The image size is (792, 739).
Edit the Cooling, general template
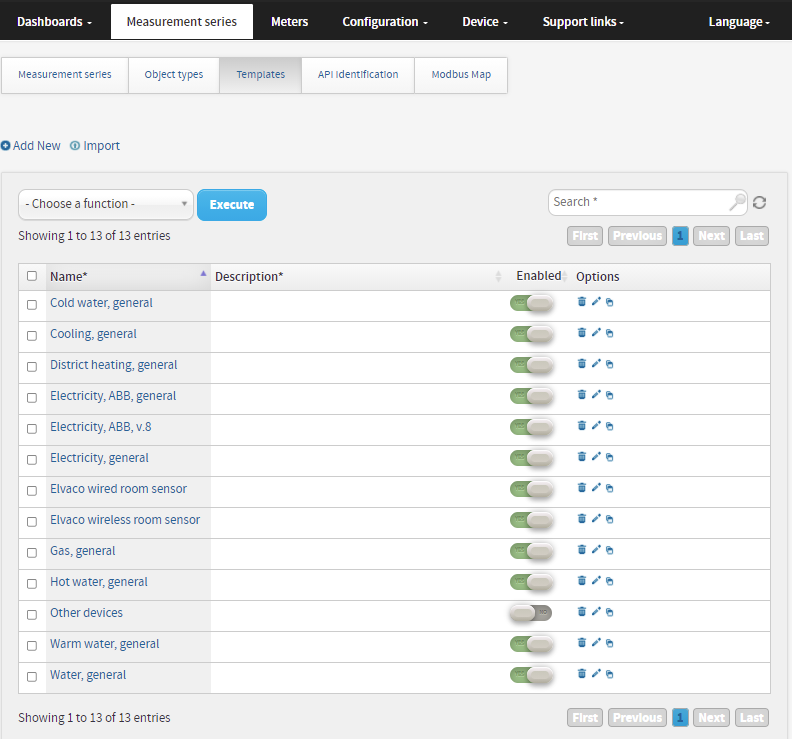point(596,332)
